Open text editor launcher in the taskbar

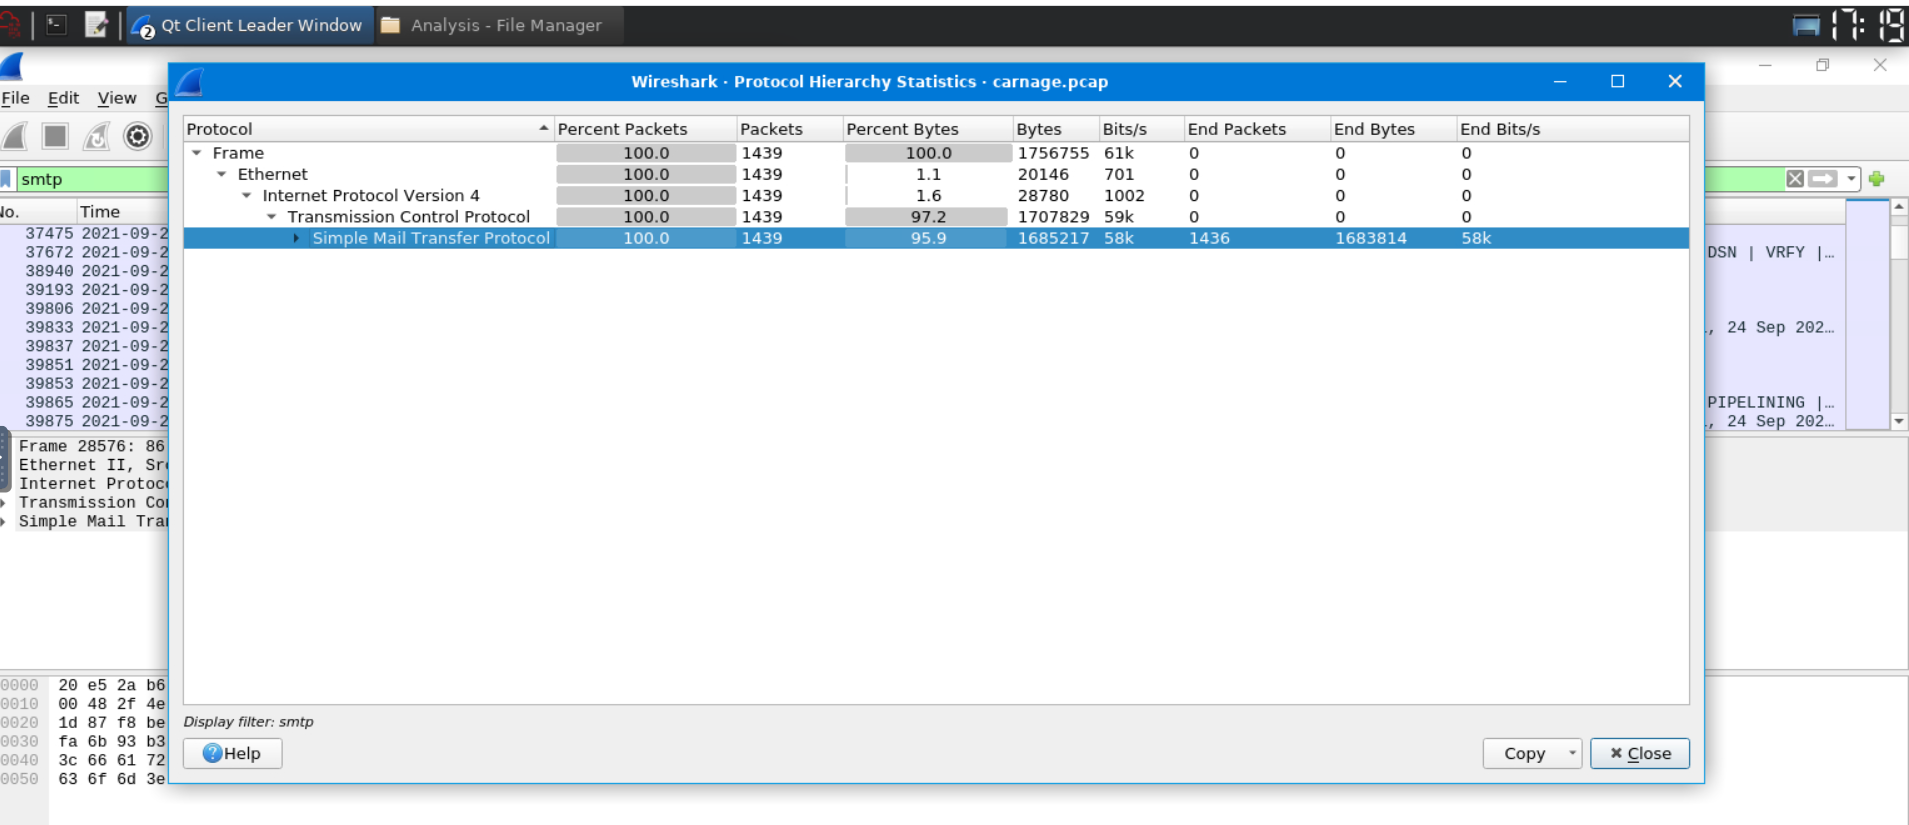pos(96,25)
